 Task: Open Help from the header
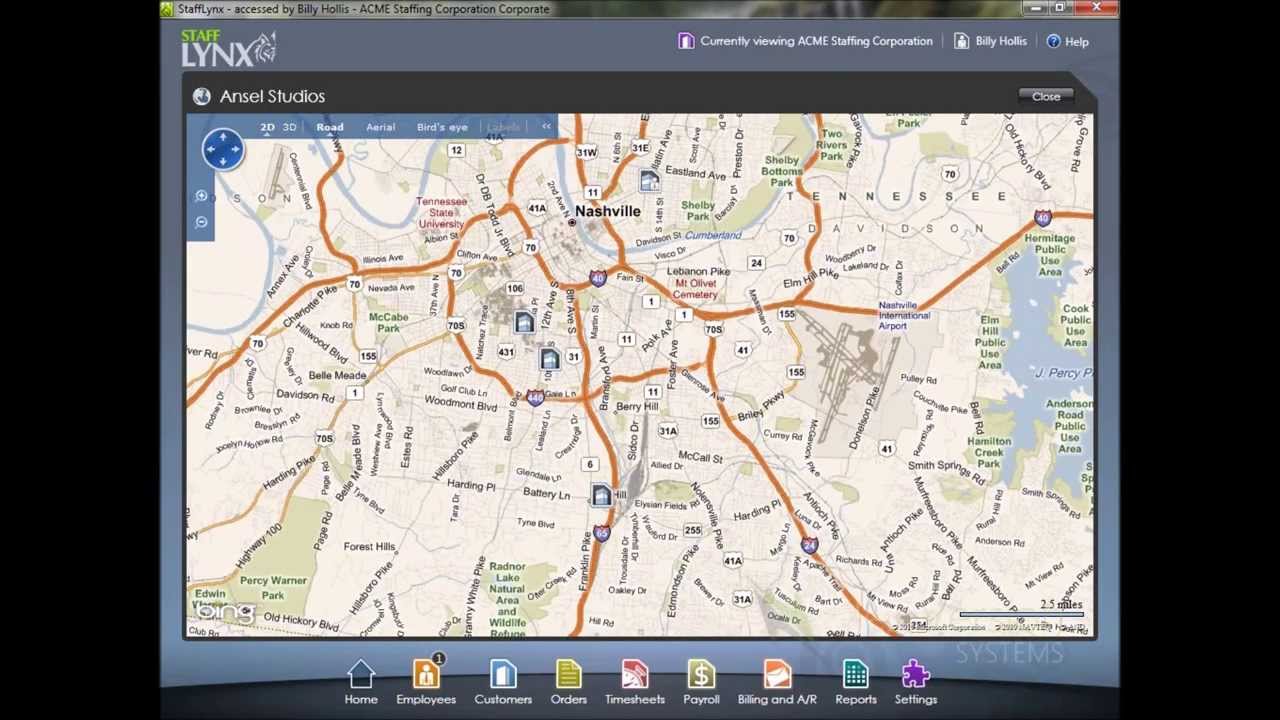[x=1067, y=41]
